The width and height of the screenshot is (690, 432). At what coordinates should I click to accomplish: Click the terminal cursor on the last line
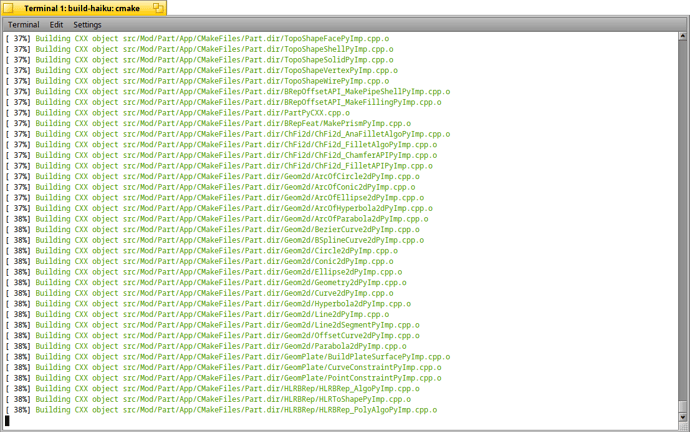click(7, 421)
